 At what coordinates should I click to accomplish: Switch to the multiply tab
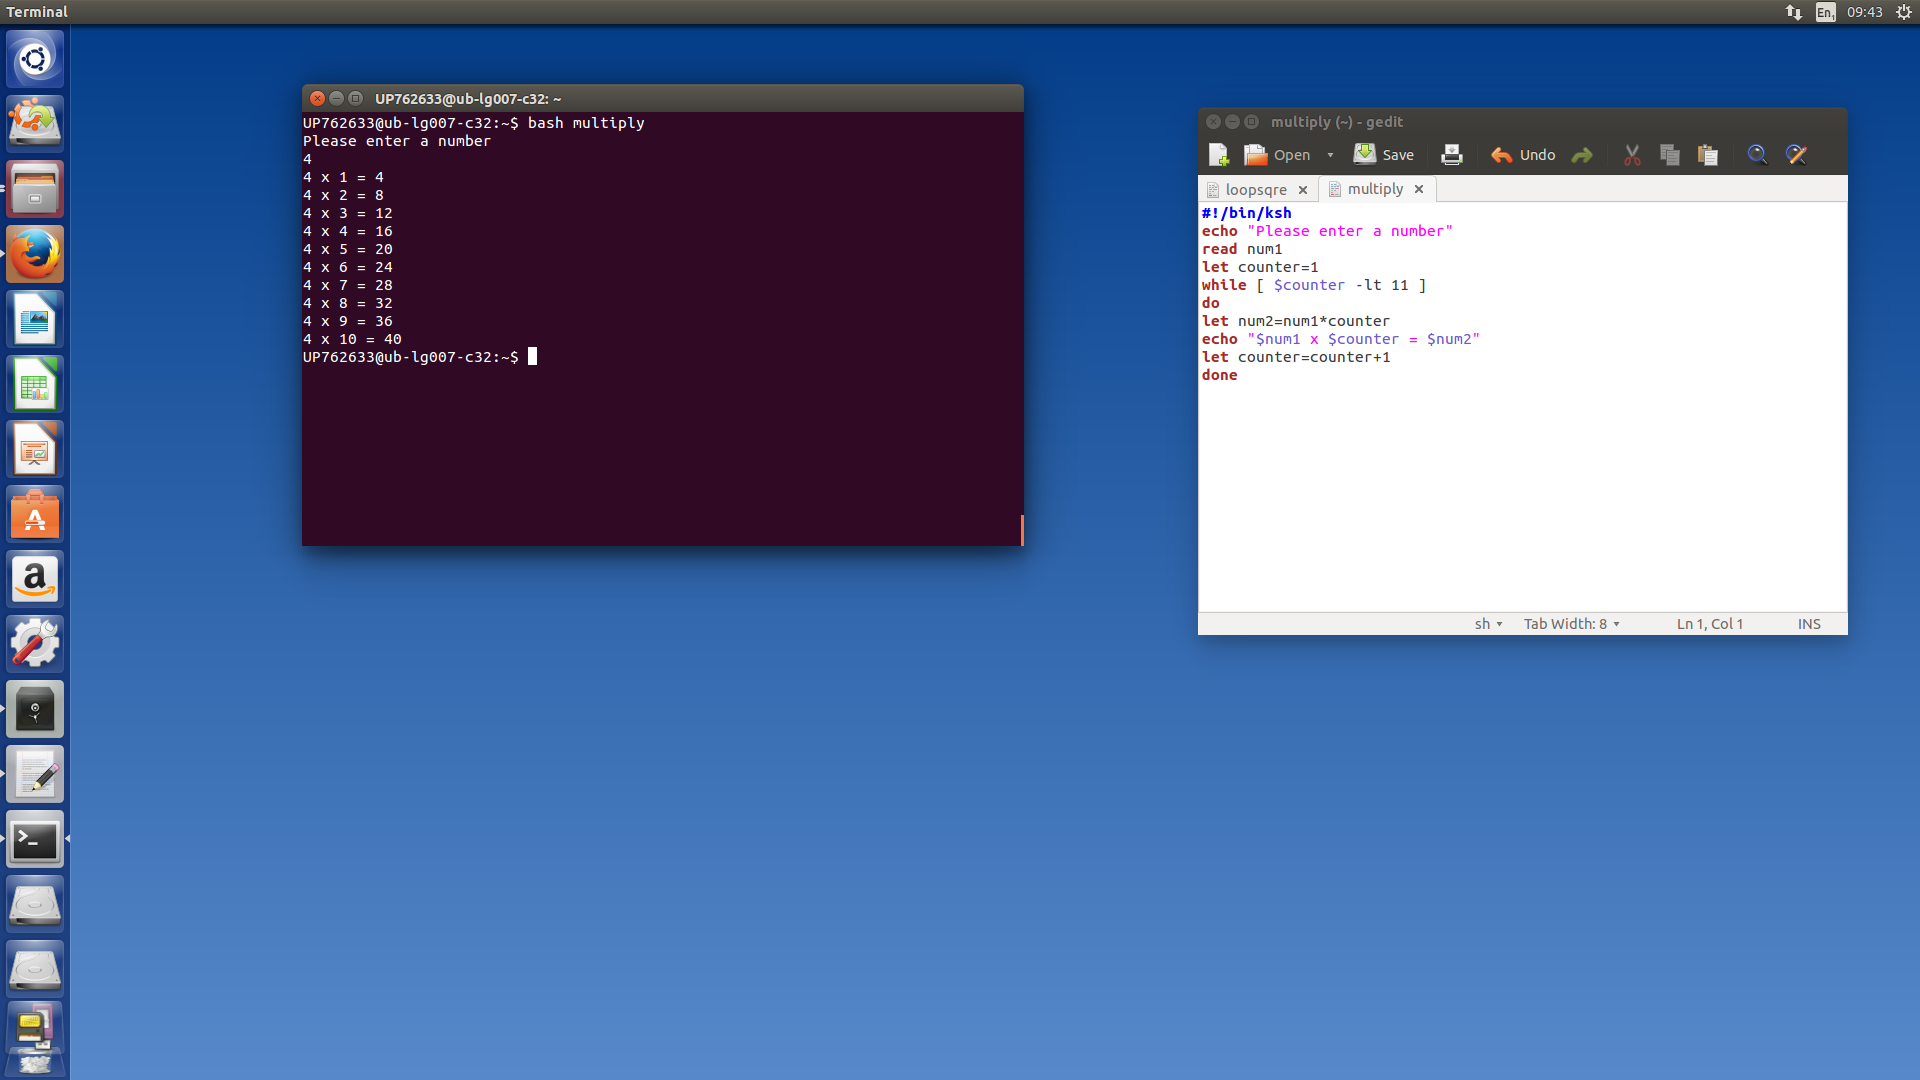pyautogui.click(x=1375, y=189)
